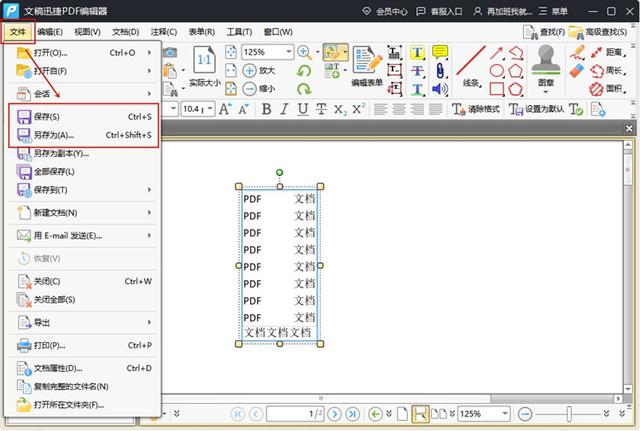
Task: Click the 放大 zoom in icon
Action: point(249,71)
